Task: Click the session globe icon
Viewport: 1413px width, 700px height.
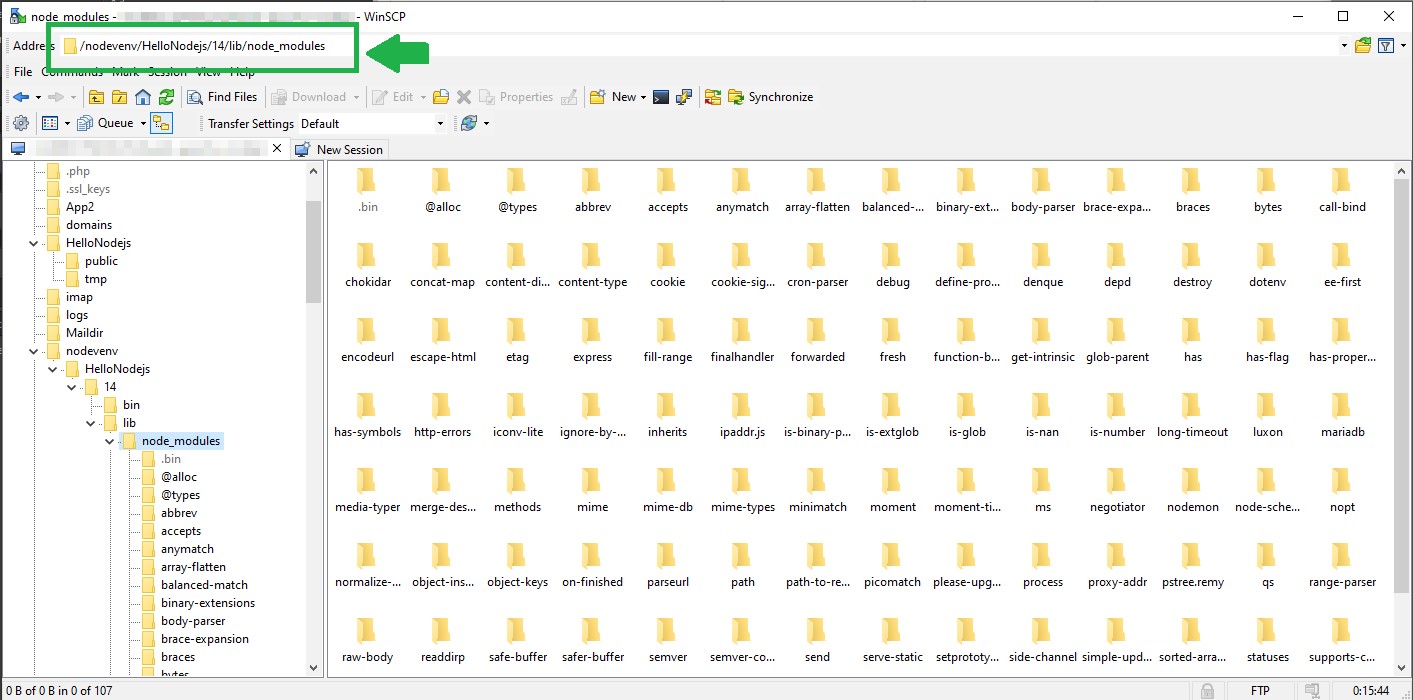Action: tap(468, 123)
